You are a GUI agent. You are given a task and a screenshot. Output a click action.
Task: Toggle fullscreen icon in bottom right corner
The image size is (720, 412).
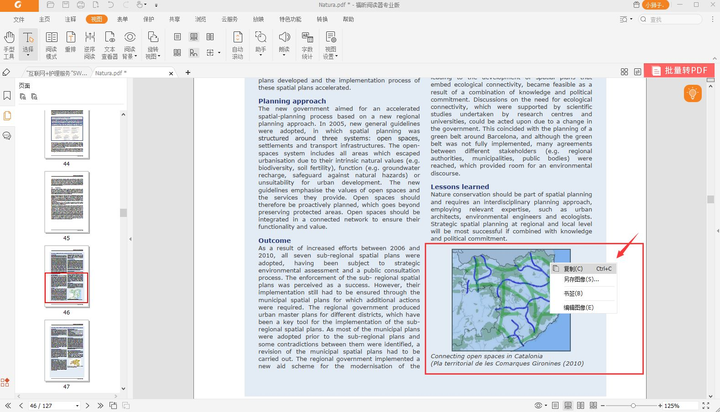(705, 406)
